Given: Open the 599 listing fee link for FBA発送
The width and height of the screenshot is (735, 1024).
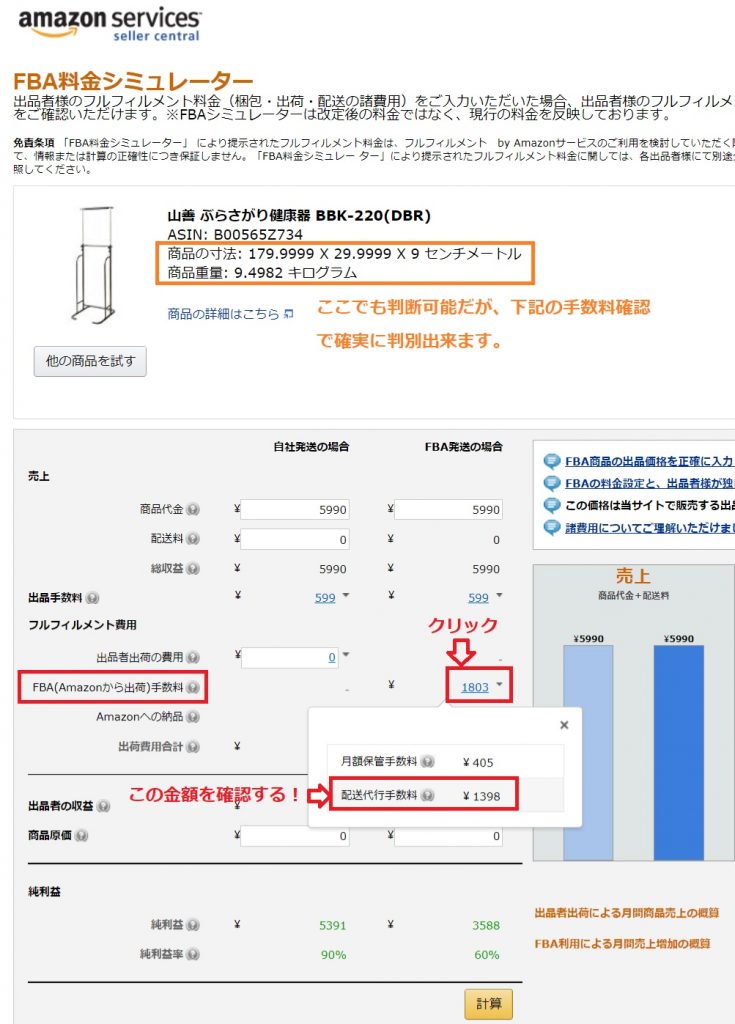Looking at the screenshot, I should click(x=478, y=598).
